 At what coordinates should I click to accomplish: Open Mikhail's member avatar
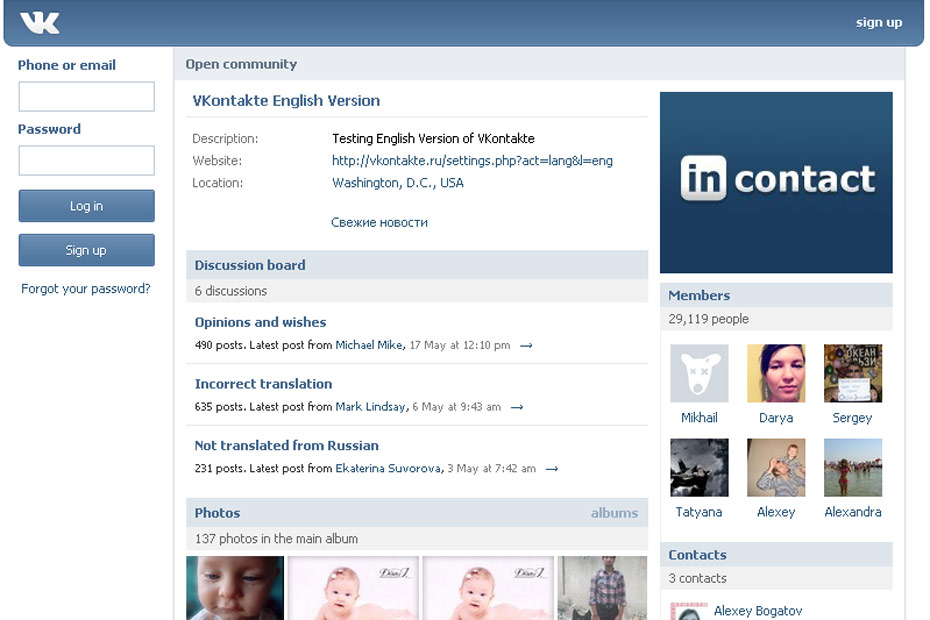699,373
